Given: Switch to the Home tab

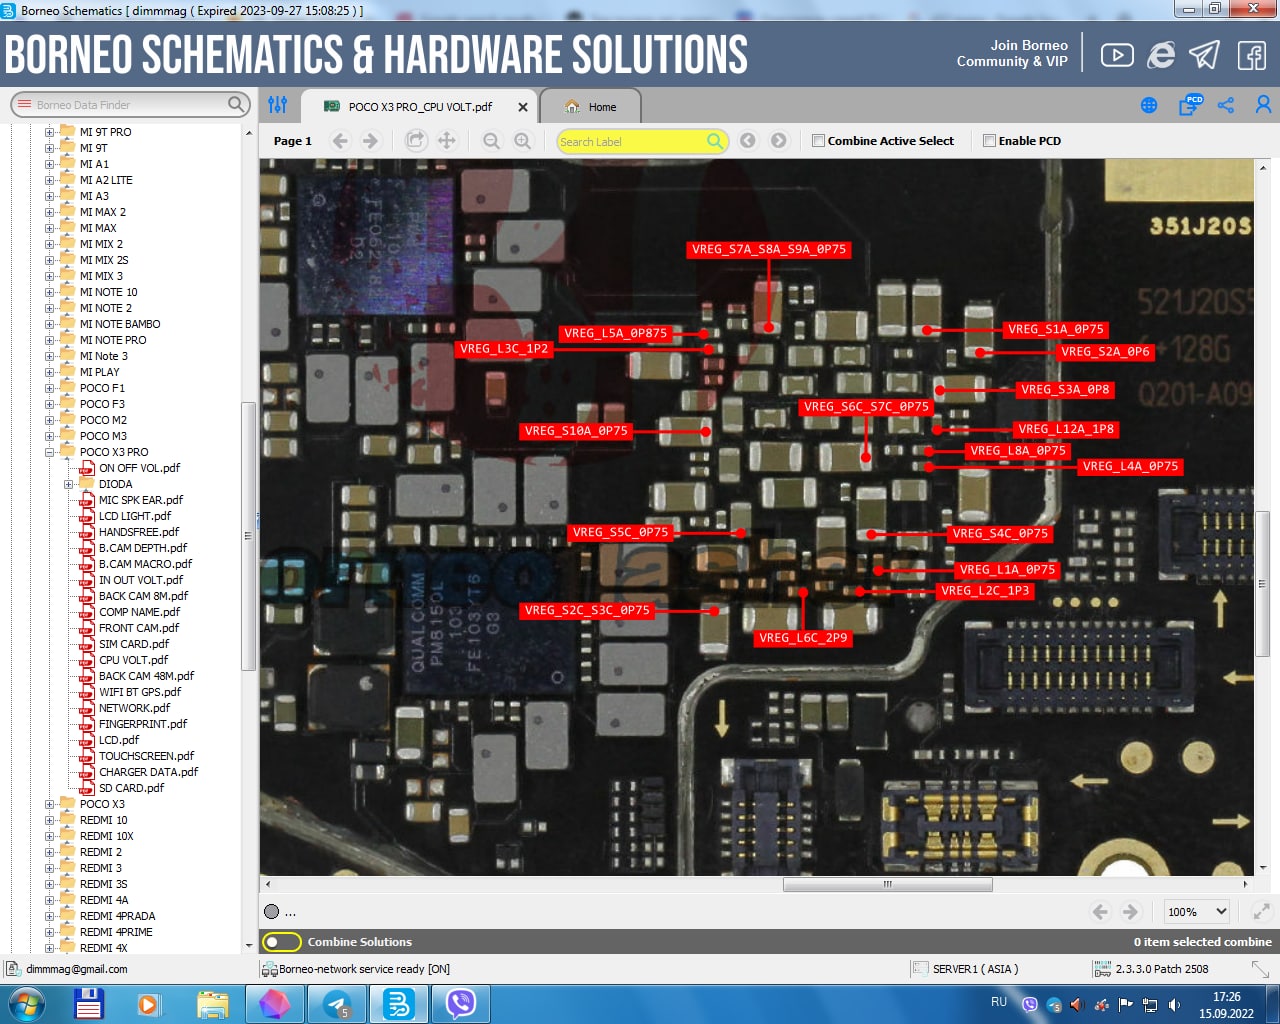Looking at the screenshot, I should 590,107.
